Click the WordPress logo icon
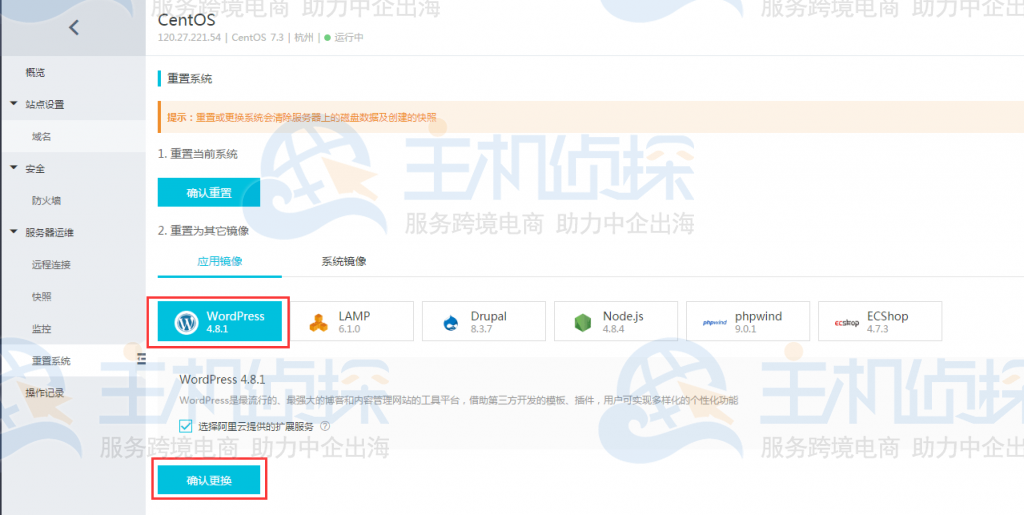The height and width of the screenshot is (515, 1024). pos(187,322)
